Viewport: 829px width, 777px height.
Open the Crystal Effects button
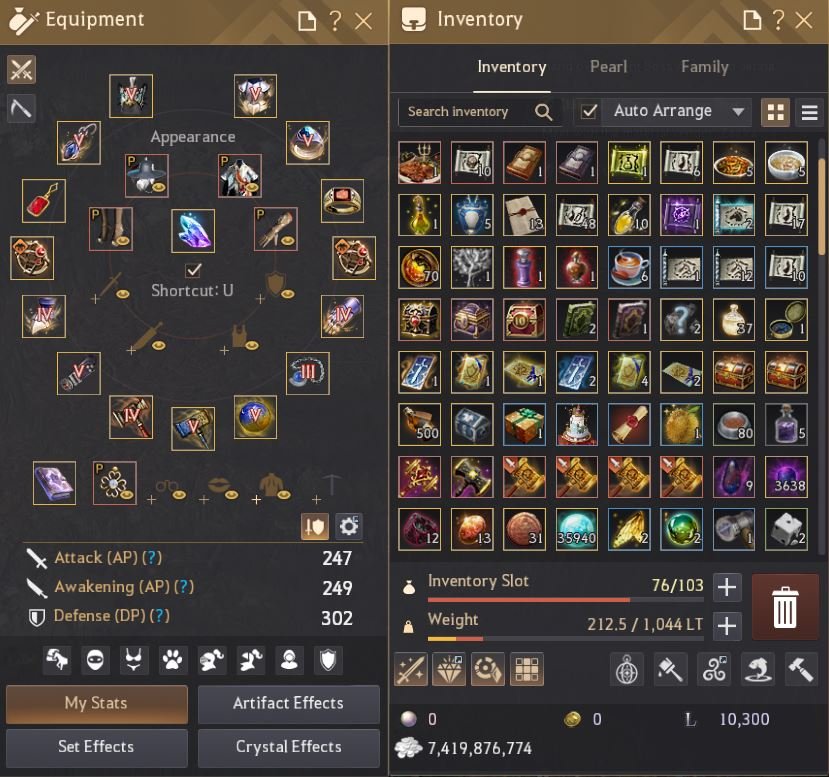tap(289, 747)
